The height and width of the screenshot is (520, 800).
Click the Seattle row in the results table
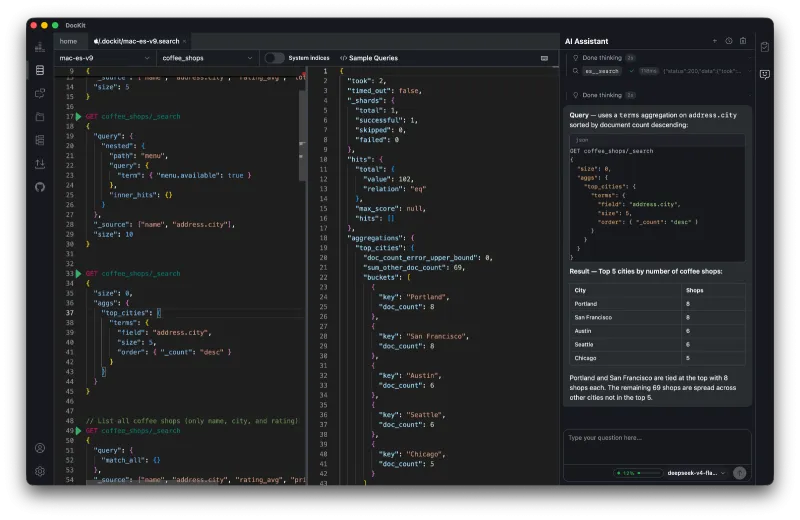pyautogui.click(x=657, y=344)
